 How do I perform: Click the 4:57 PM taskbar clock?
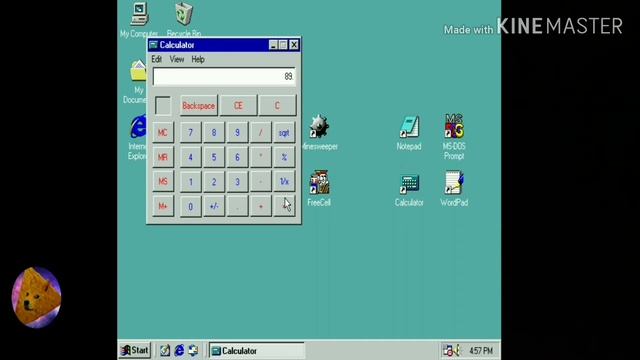coord(481,351)
